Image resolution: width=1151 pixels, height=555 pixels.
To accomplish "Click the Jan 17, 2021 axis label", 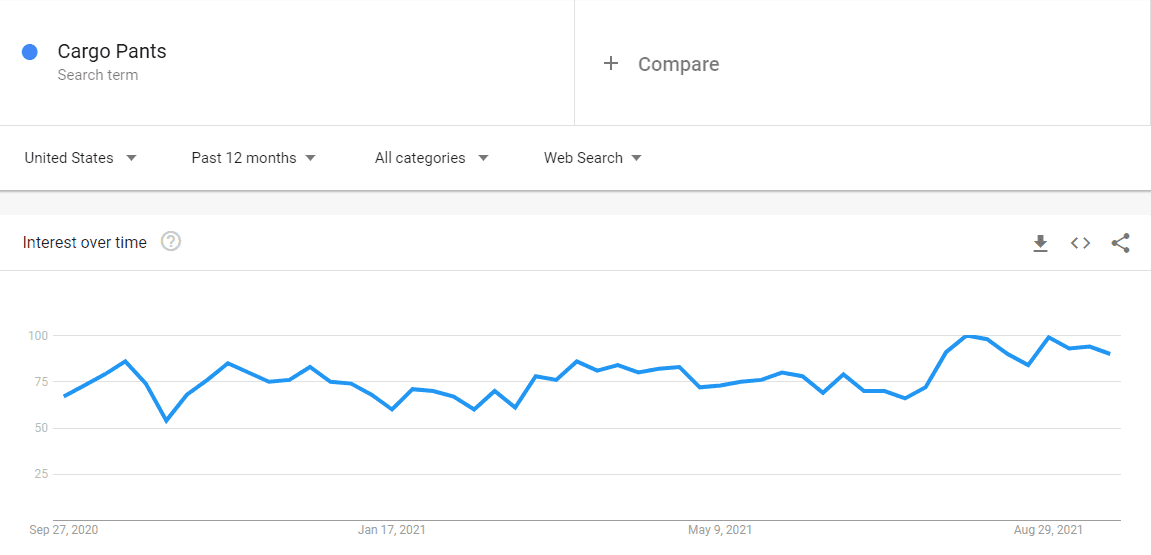I will coord(391,529).
